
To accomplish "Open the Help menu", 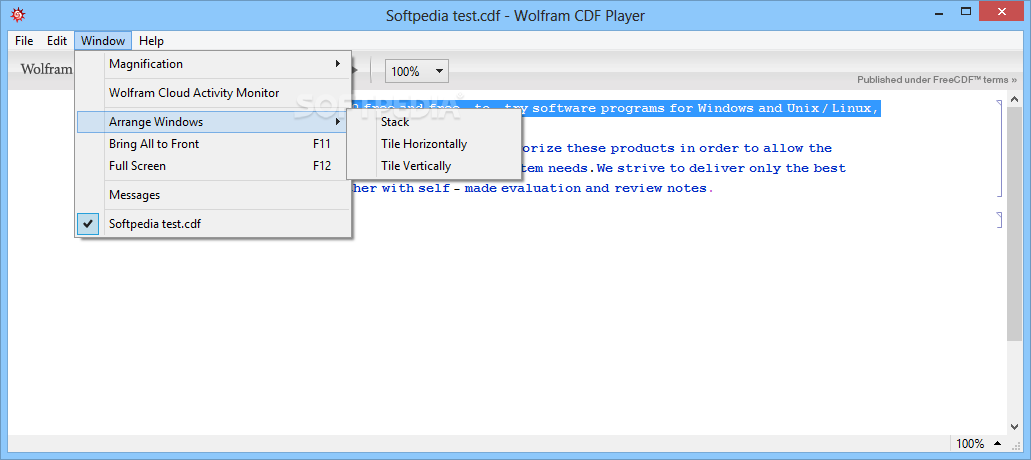I will click(151, 41).
